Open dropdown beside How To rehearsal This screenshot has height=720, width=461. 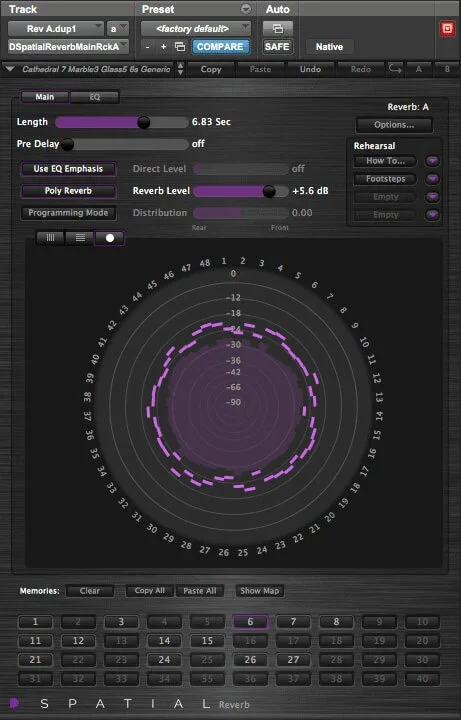[432, 161]
